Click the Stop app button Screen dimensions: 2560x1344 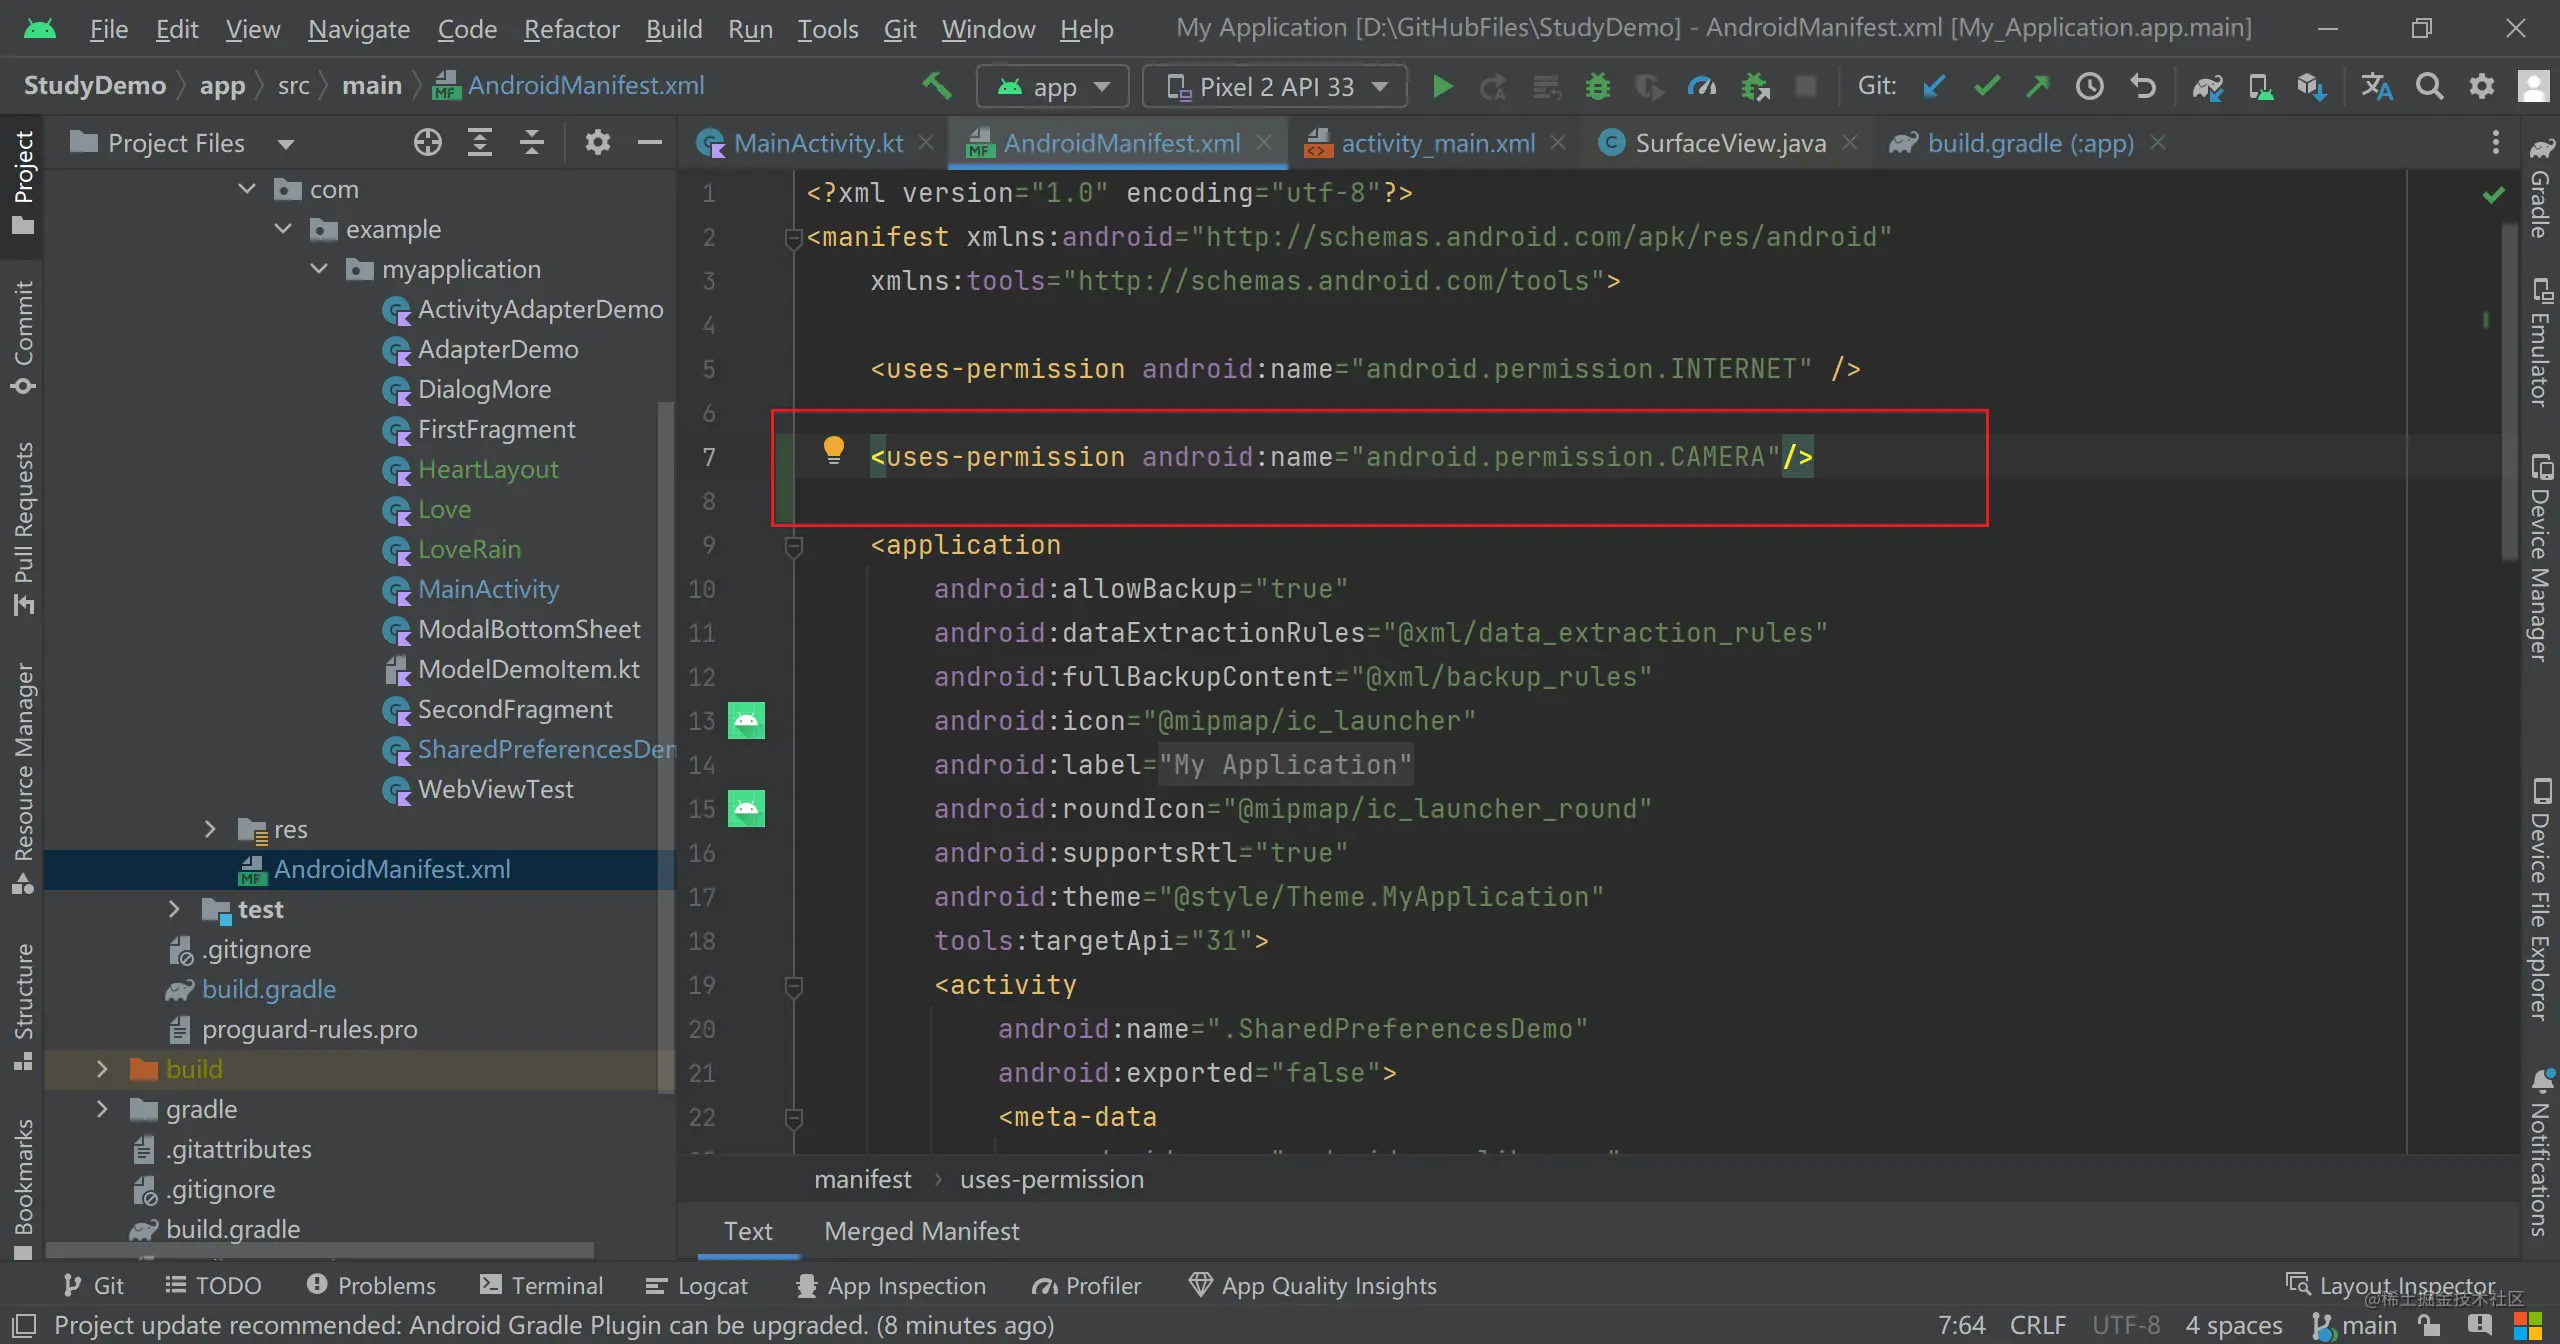click(1805, 87)
